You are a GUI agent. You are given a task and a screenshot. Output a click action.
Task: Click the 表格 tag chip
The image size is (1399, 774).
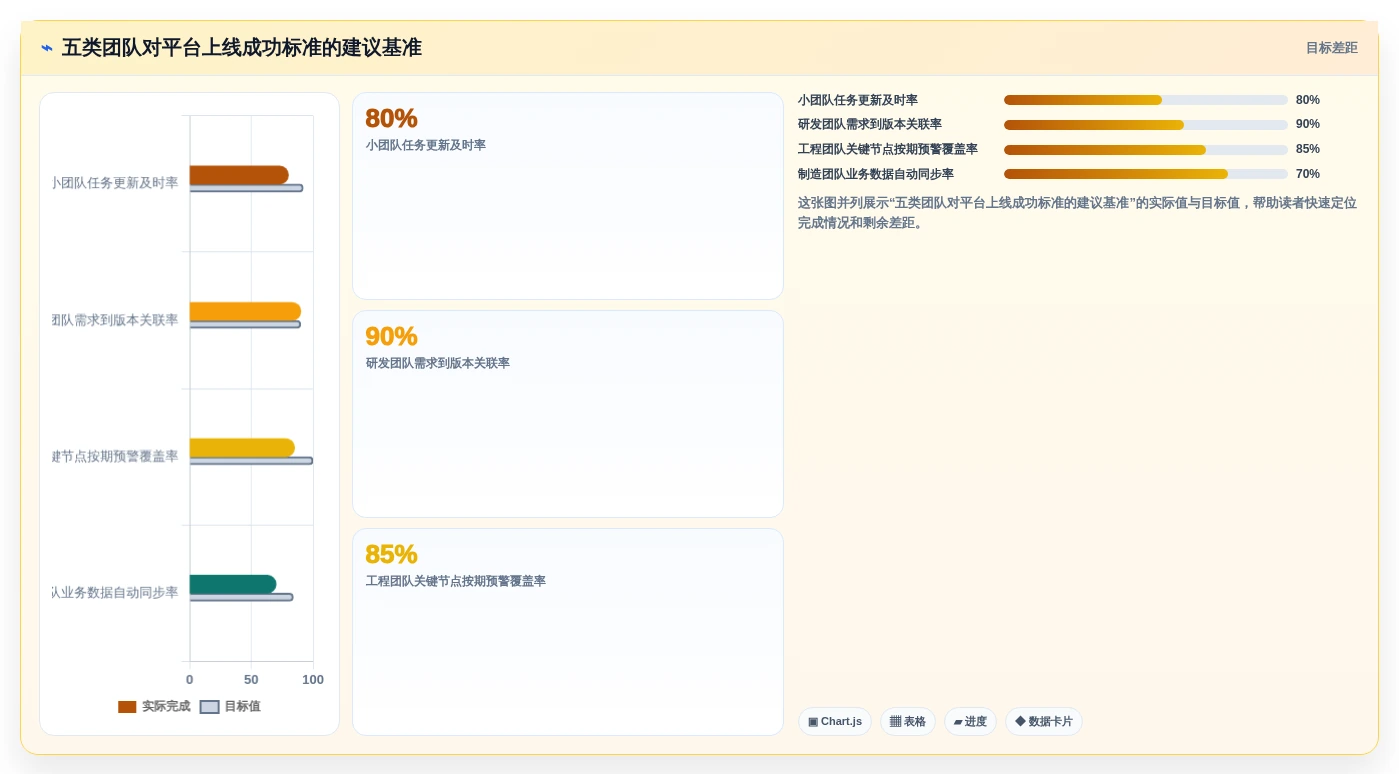[x=908, y=722]
